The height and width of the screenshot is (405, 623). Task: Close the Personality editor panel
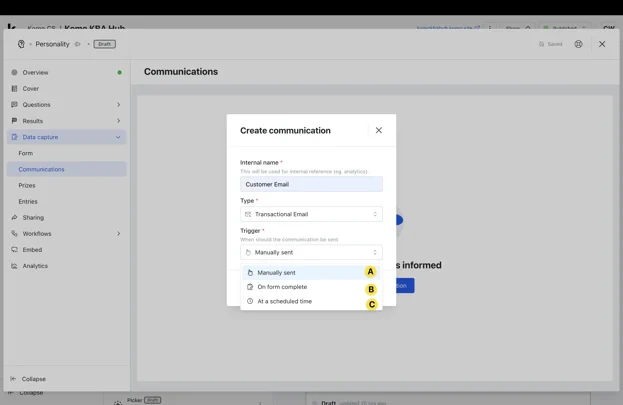point(602,44)
